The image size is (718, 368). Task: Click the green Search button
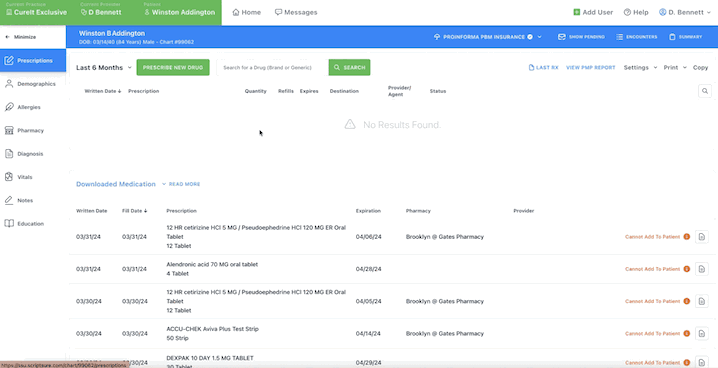(x=349, y=67)
